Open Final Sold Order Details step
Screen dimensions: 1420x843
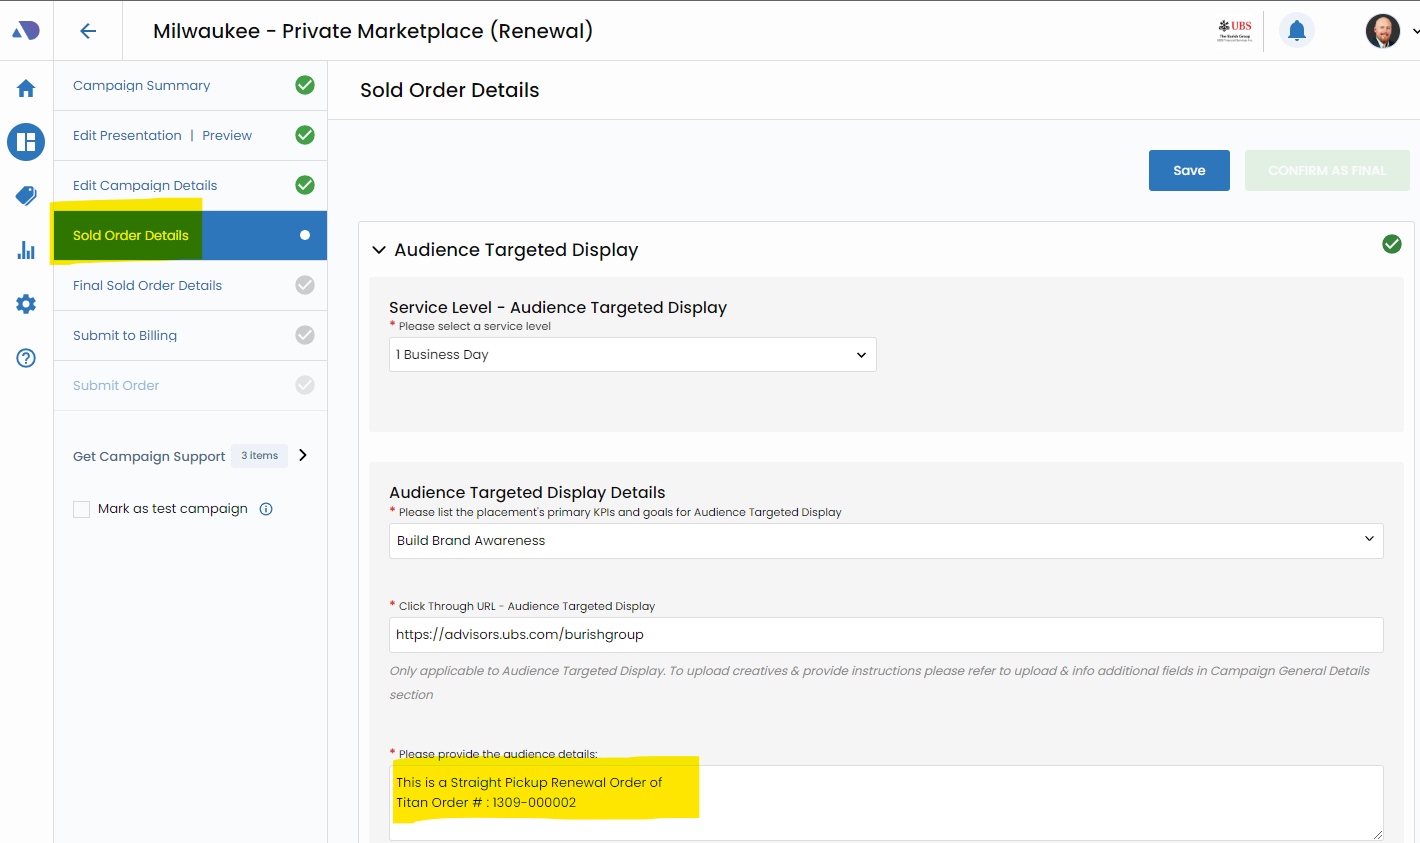tap(147, 286)
